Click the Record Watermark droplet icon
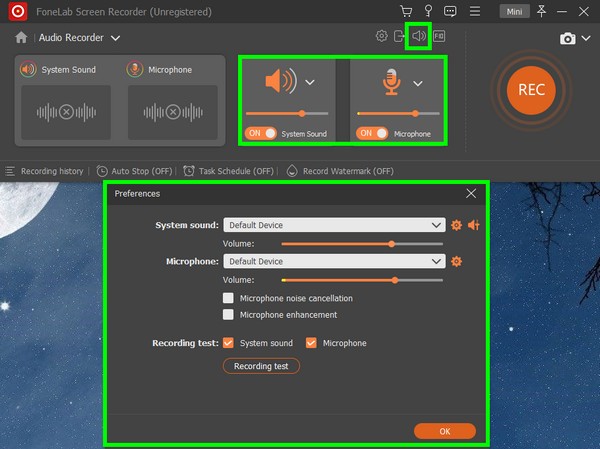Viewport: 600px width, 449px height. click(292, 171)
